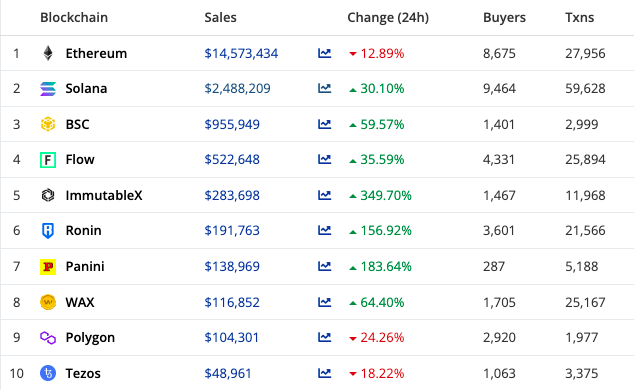This screenshot has width=634, height=390.
Task: Click the $116,852 sales figure
Action: (232, 302)
